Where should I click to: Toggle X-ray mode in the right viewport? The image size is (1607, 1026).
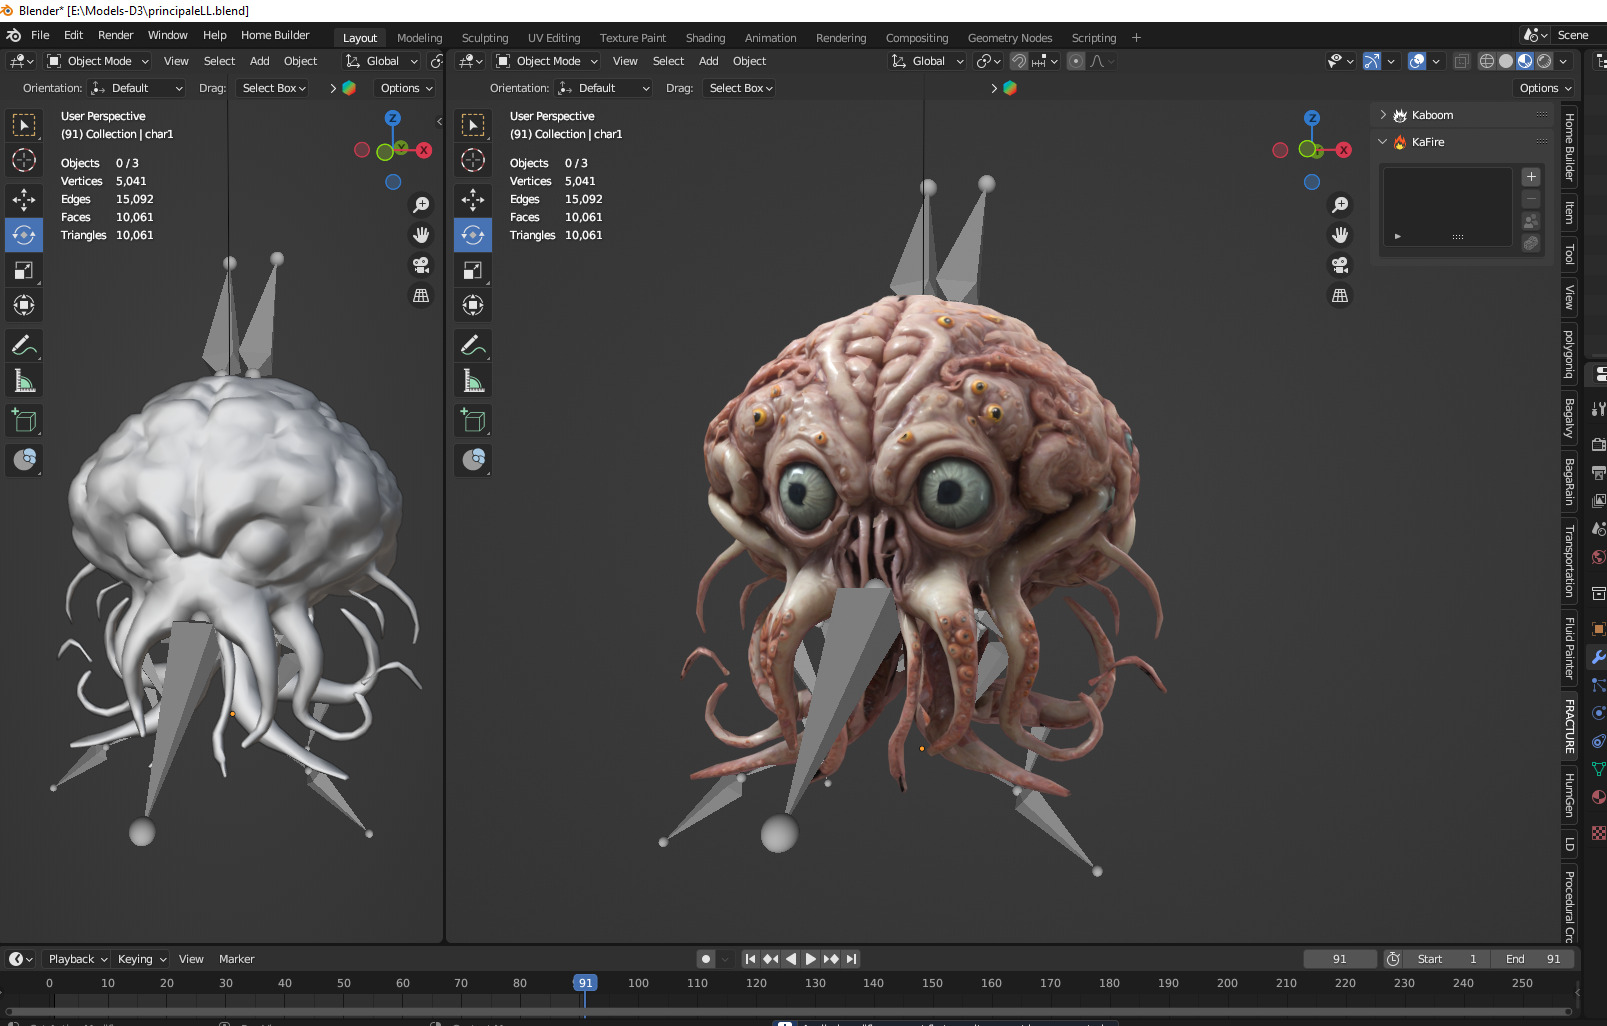pos(1461,61)
